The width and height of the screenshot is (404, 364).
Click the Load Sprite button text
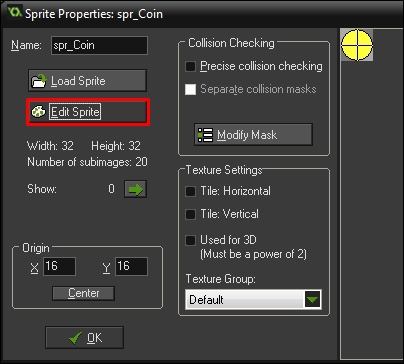pos(78,81)
